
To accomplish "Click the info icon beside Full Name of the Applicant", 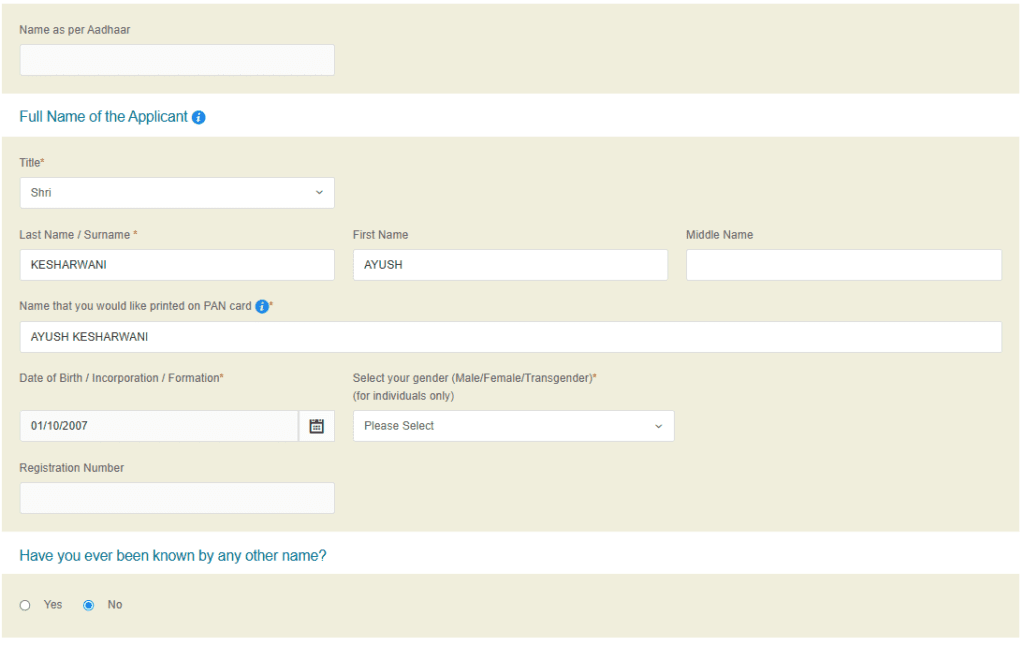I will tap(198, 117).
